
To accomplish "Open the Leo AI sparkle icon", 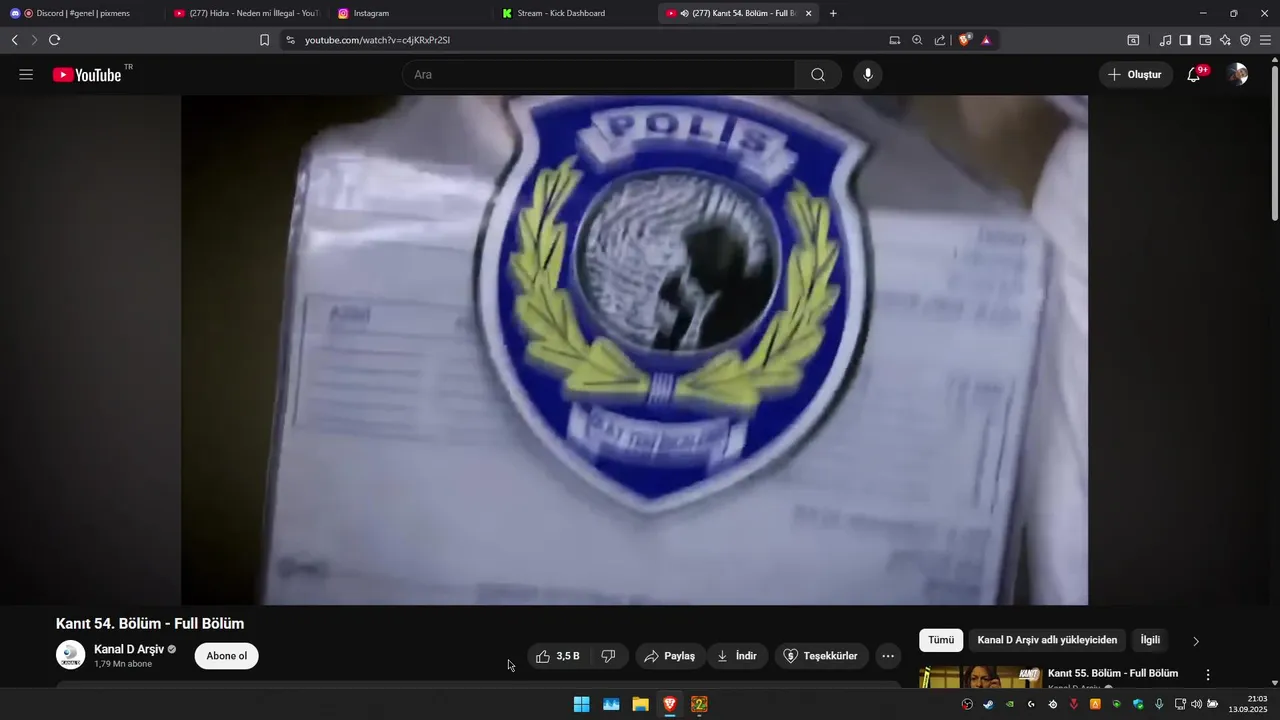I will [1225, 40].
